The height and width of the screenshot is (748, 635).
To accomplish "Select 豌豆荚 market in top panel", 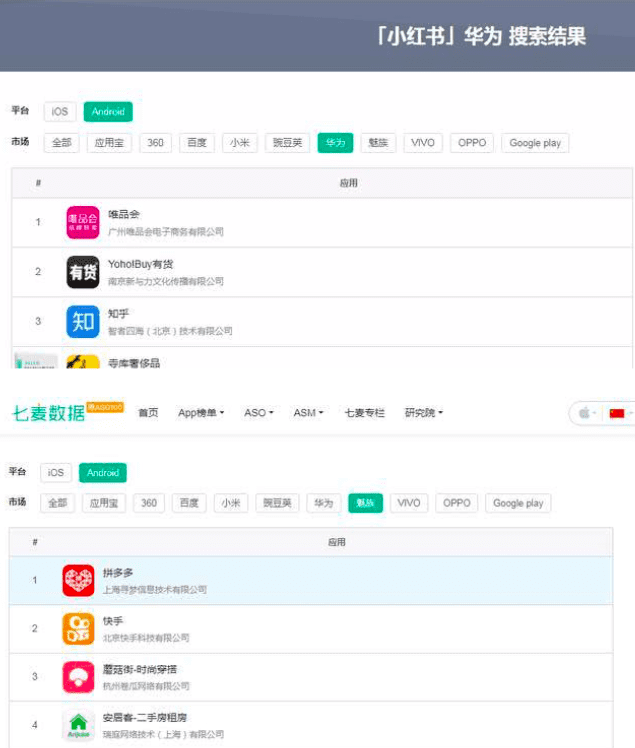I will [x=288, y=143].
